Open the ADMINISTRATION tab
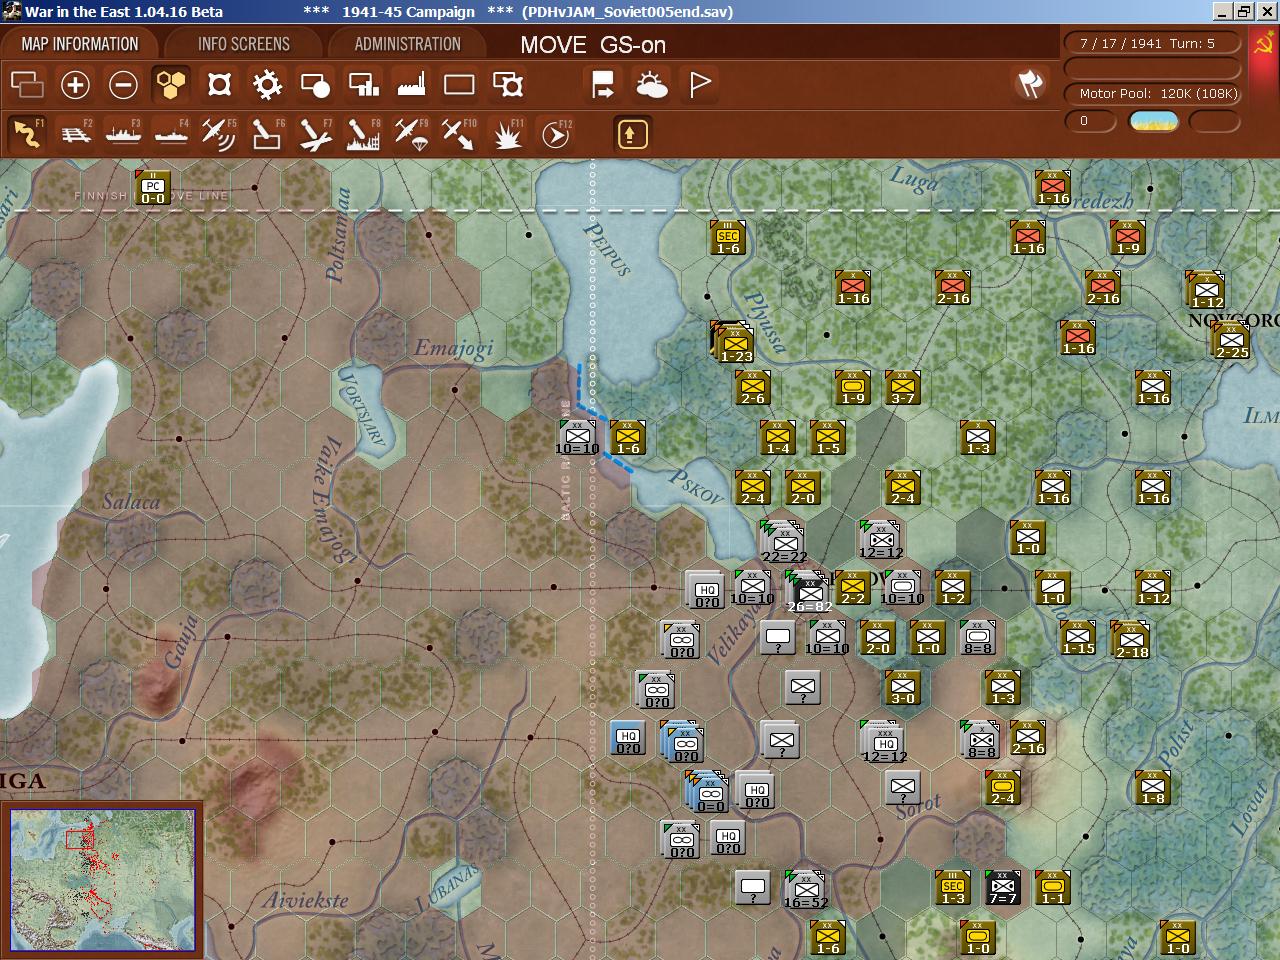1280x960 pixels. (407, 44)
